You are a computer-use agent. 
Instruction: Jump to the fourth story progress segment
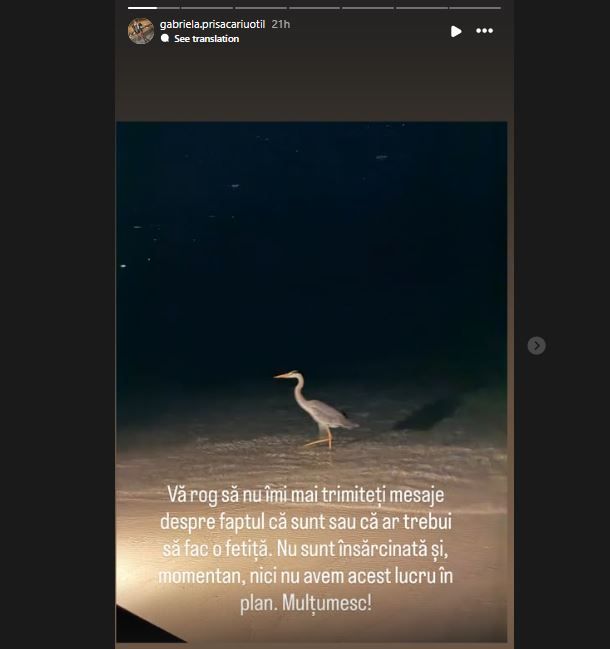coord(315,8)
